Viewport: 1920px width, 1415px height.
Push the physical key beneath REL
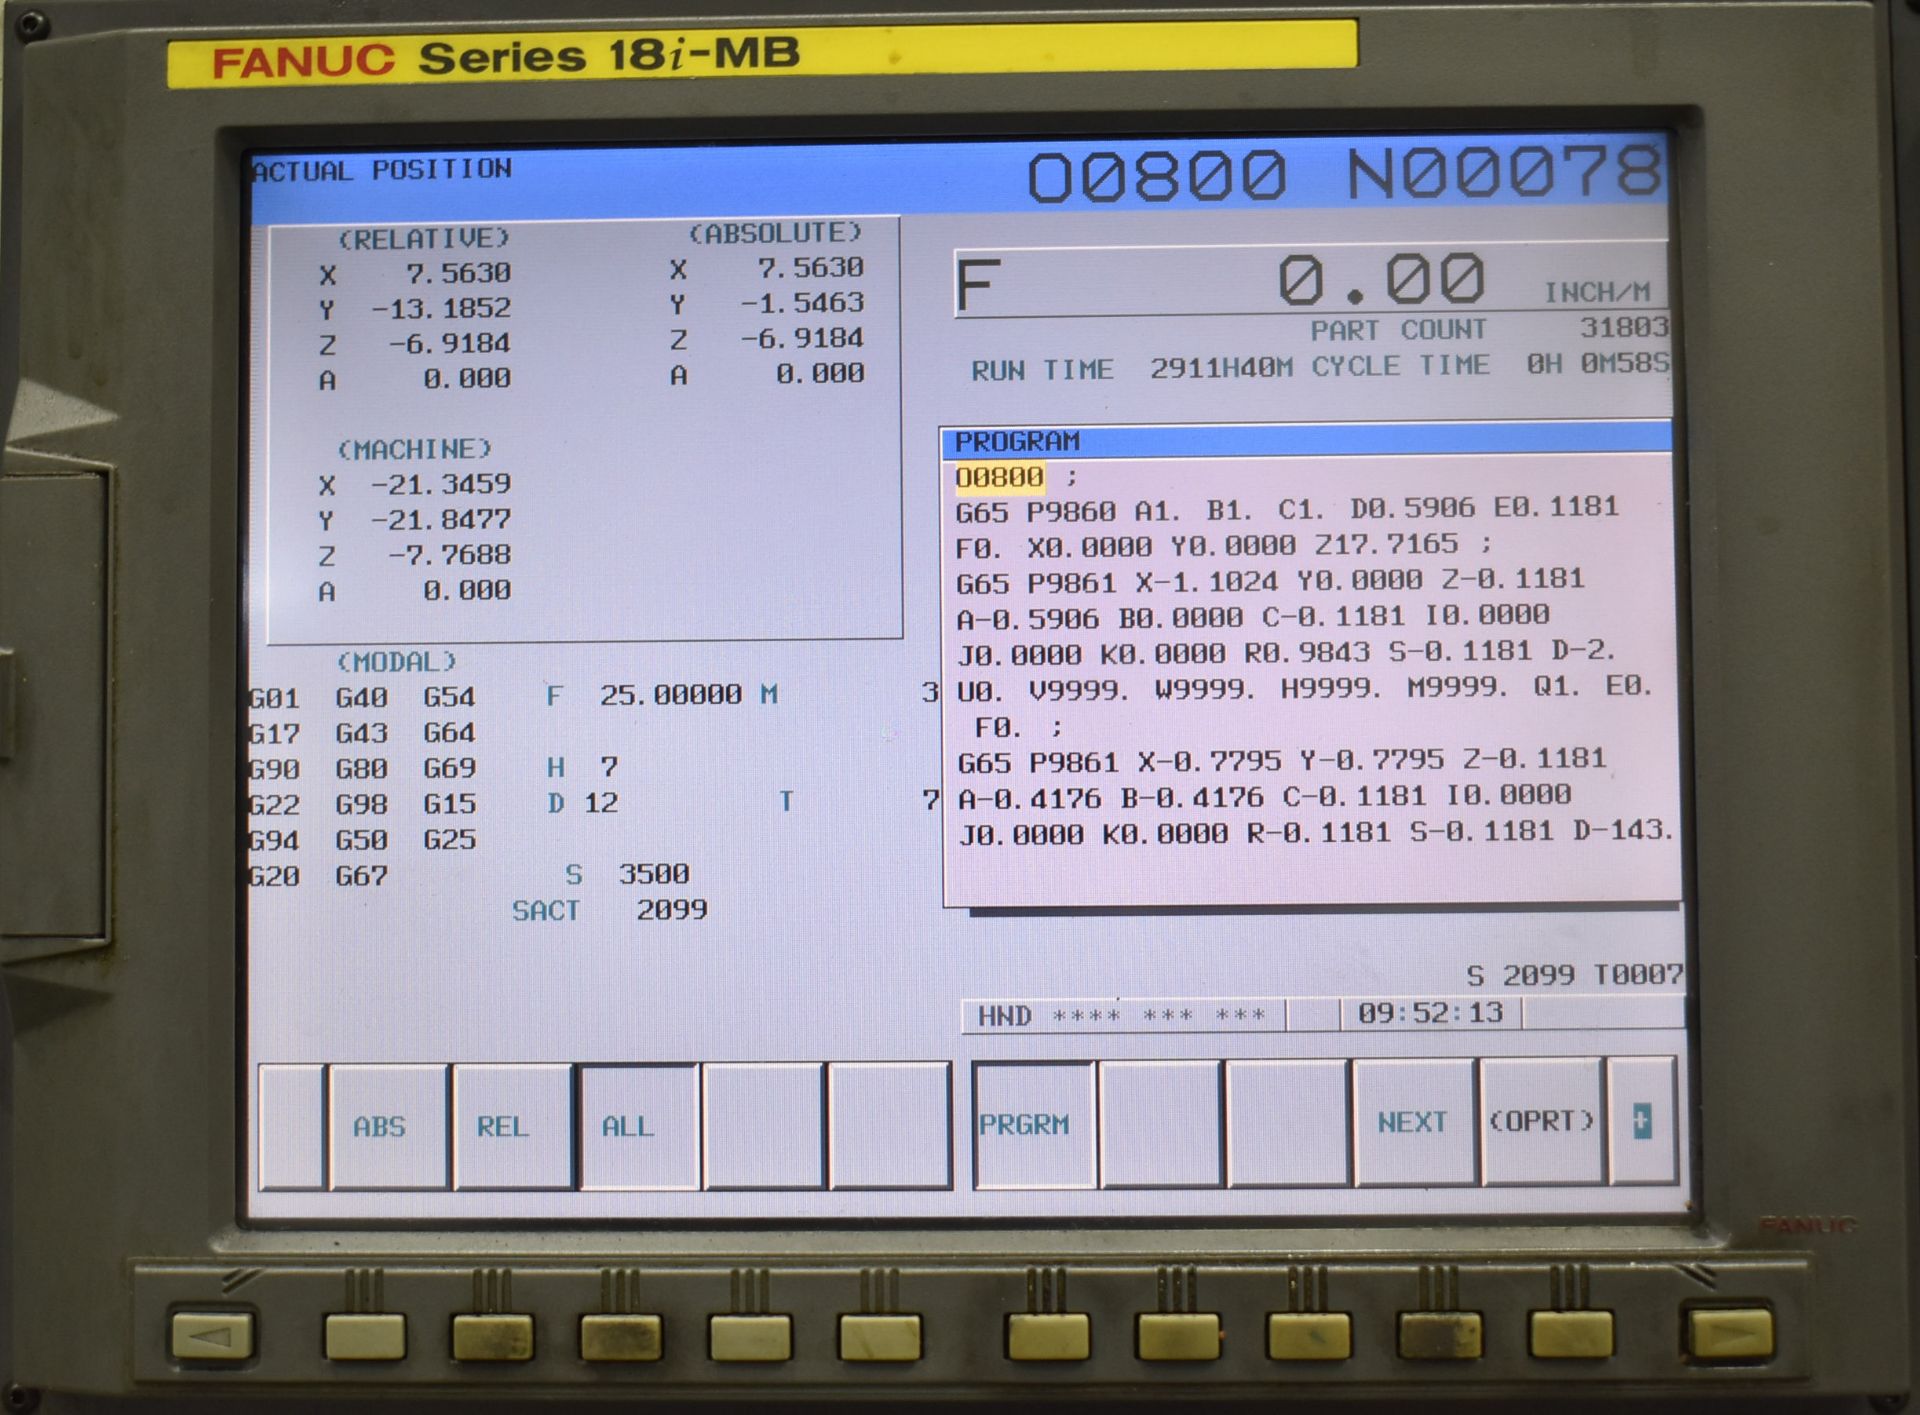[x=493, y=1337]
